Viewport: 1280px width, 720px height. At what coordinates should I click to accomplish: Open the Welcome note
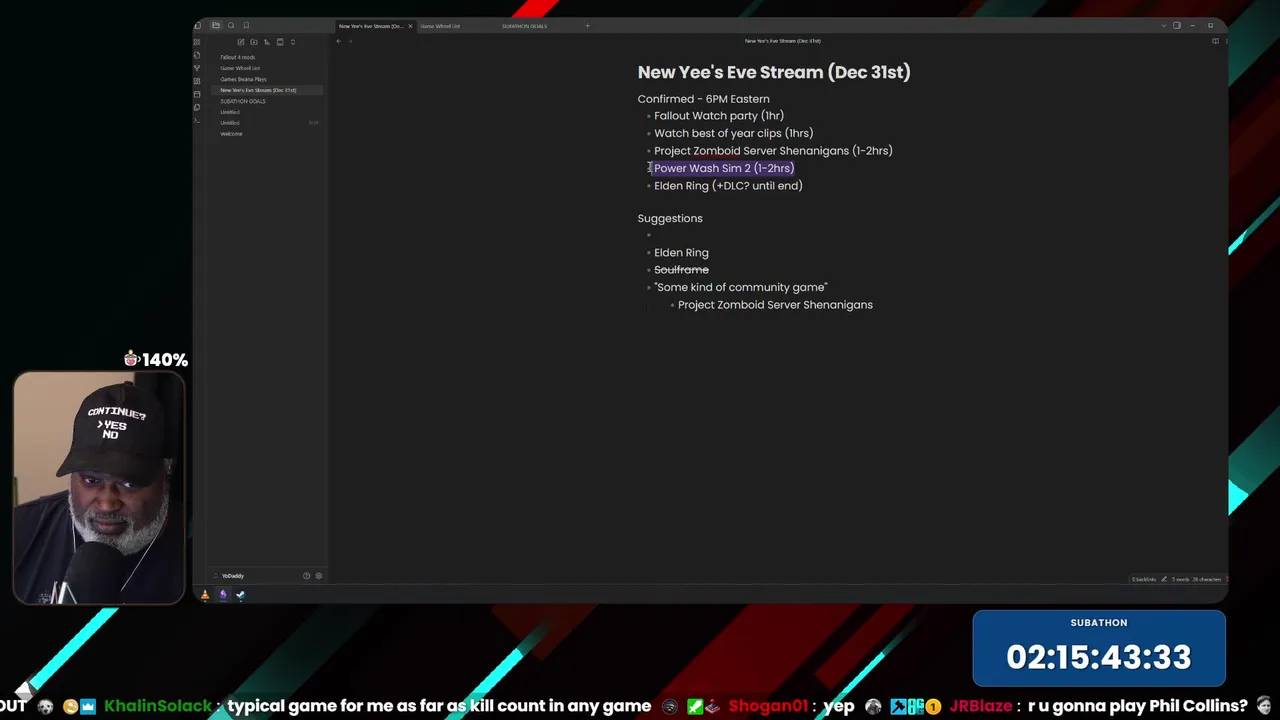point(231,134)
